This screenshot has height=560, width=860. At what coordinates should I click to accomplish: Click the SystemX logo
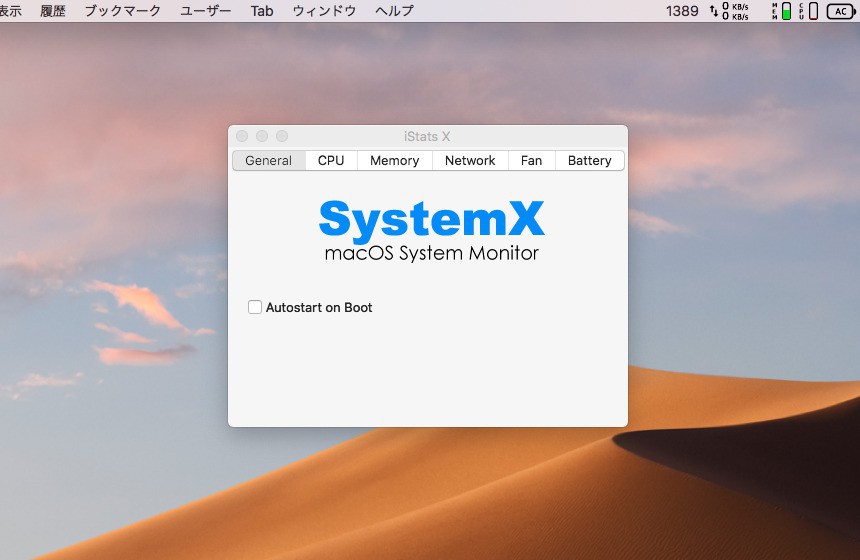(432, 220)
